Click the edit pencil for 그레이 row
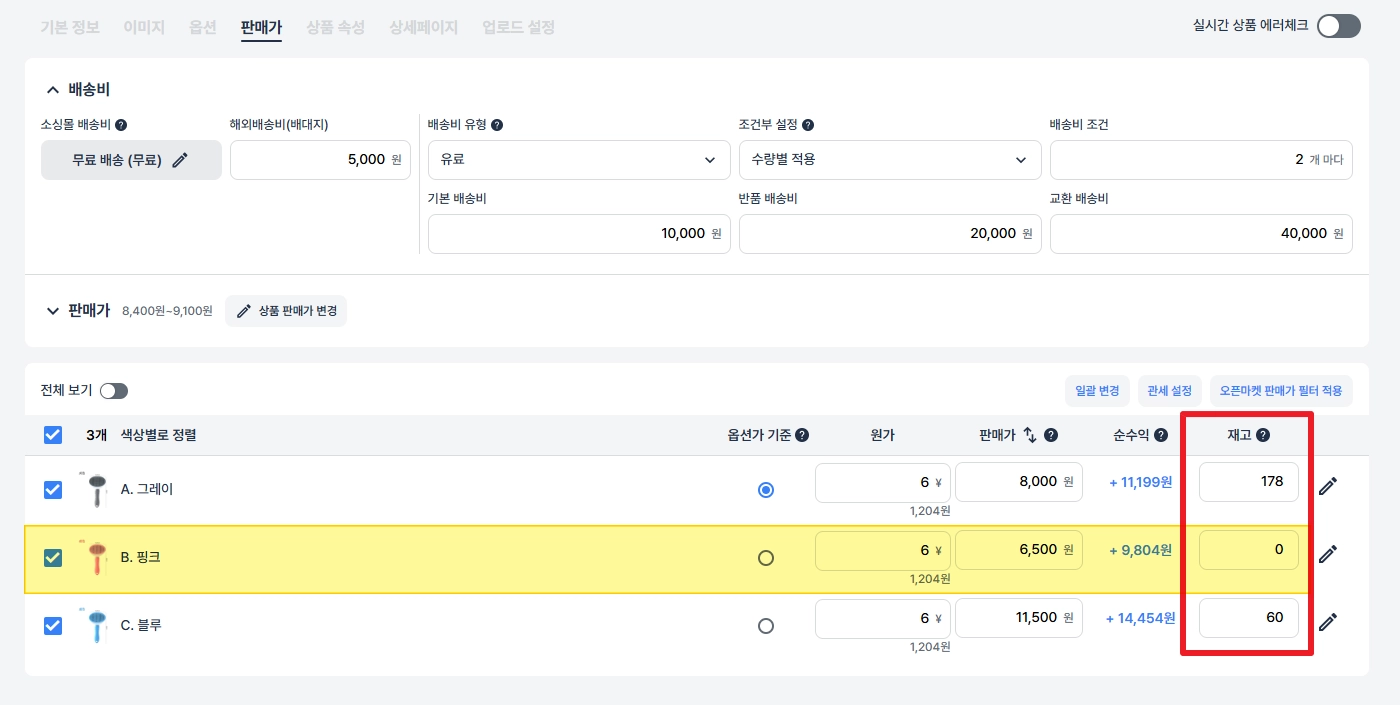The image size is (1400, 705). [x=1327, y=486]
